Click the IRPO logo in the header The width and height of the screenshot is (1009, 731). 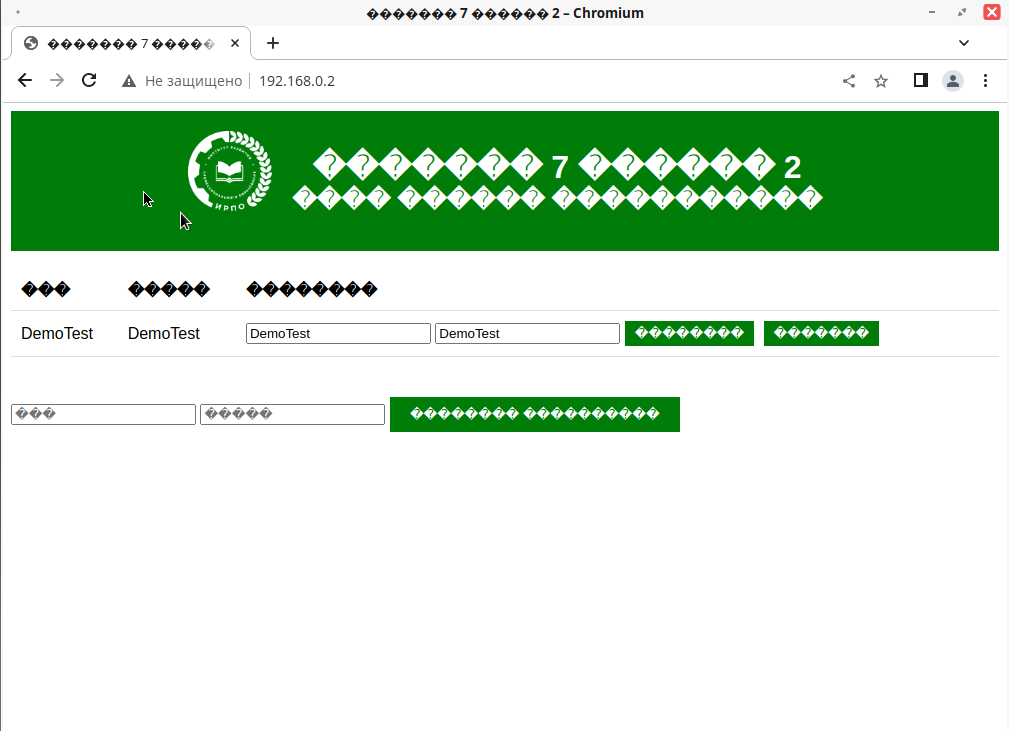coord(230,172)
